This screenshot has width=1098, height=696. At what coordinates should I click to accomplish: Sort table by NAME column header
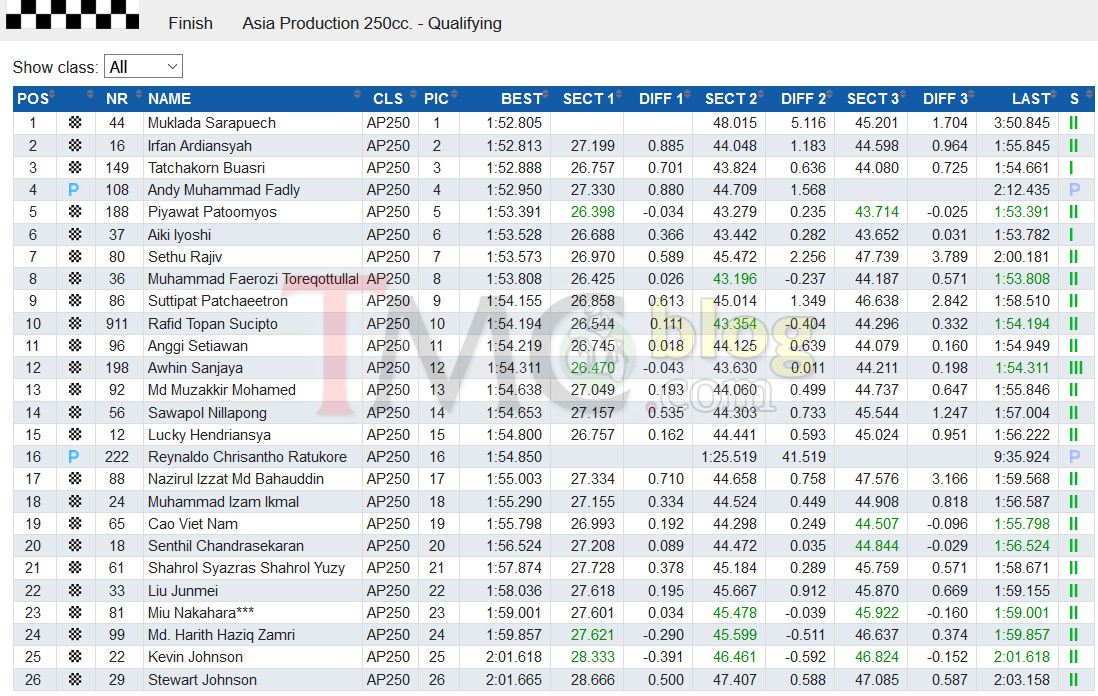253,99
